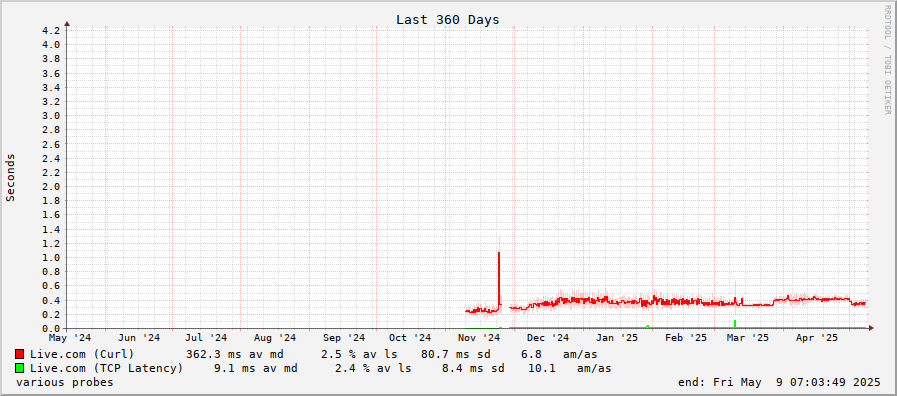Click the "4.2" y-axis tick label
897x396 pixels.
[51, 30]
